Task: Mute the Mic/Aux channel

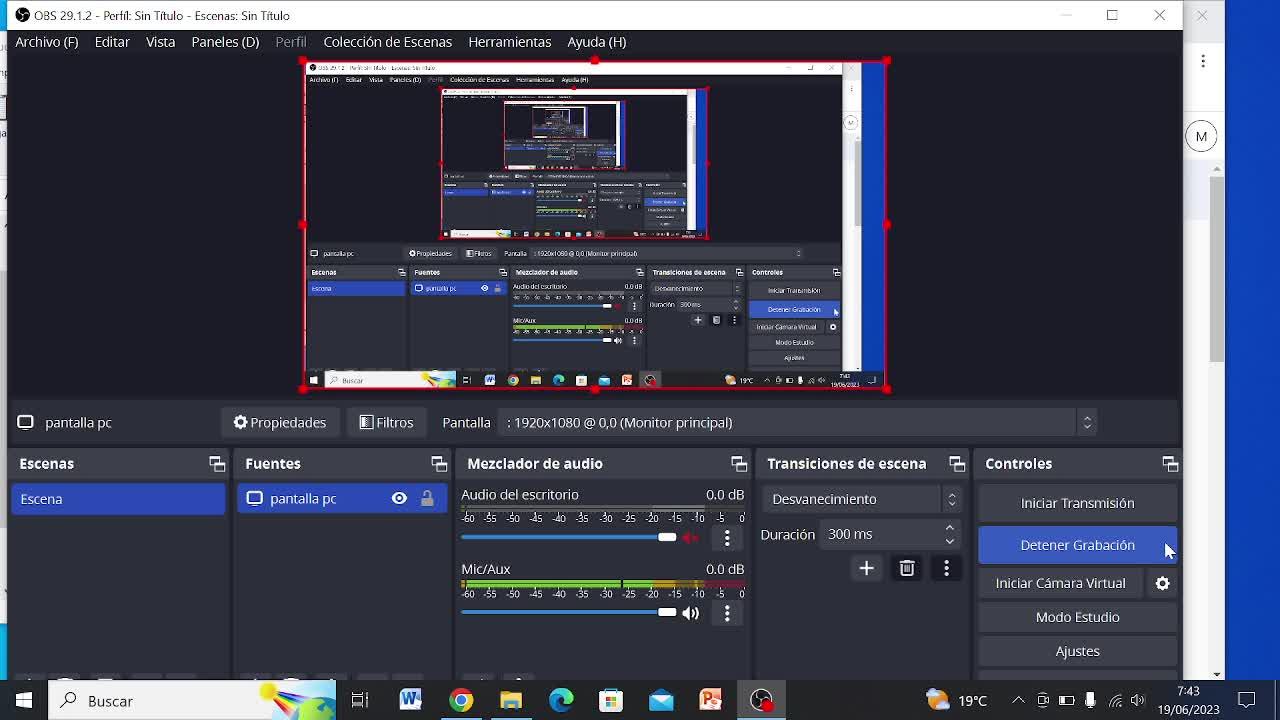Action: (690, 613)
